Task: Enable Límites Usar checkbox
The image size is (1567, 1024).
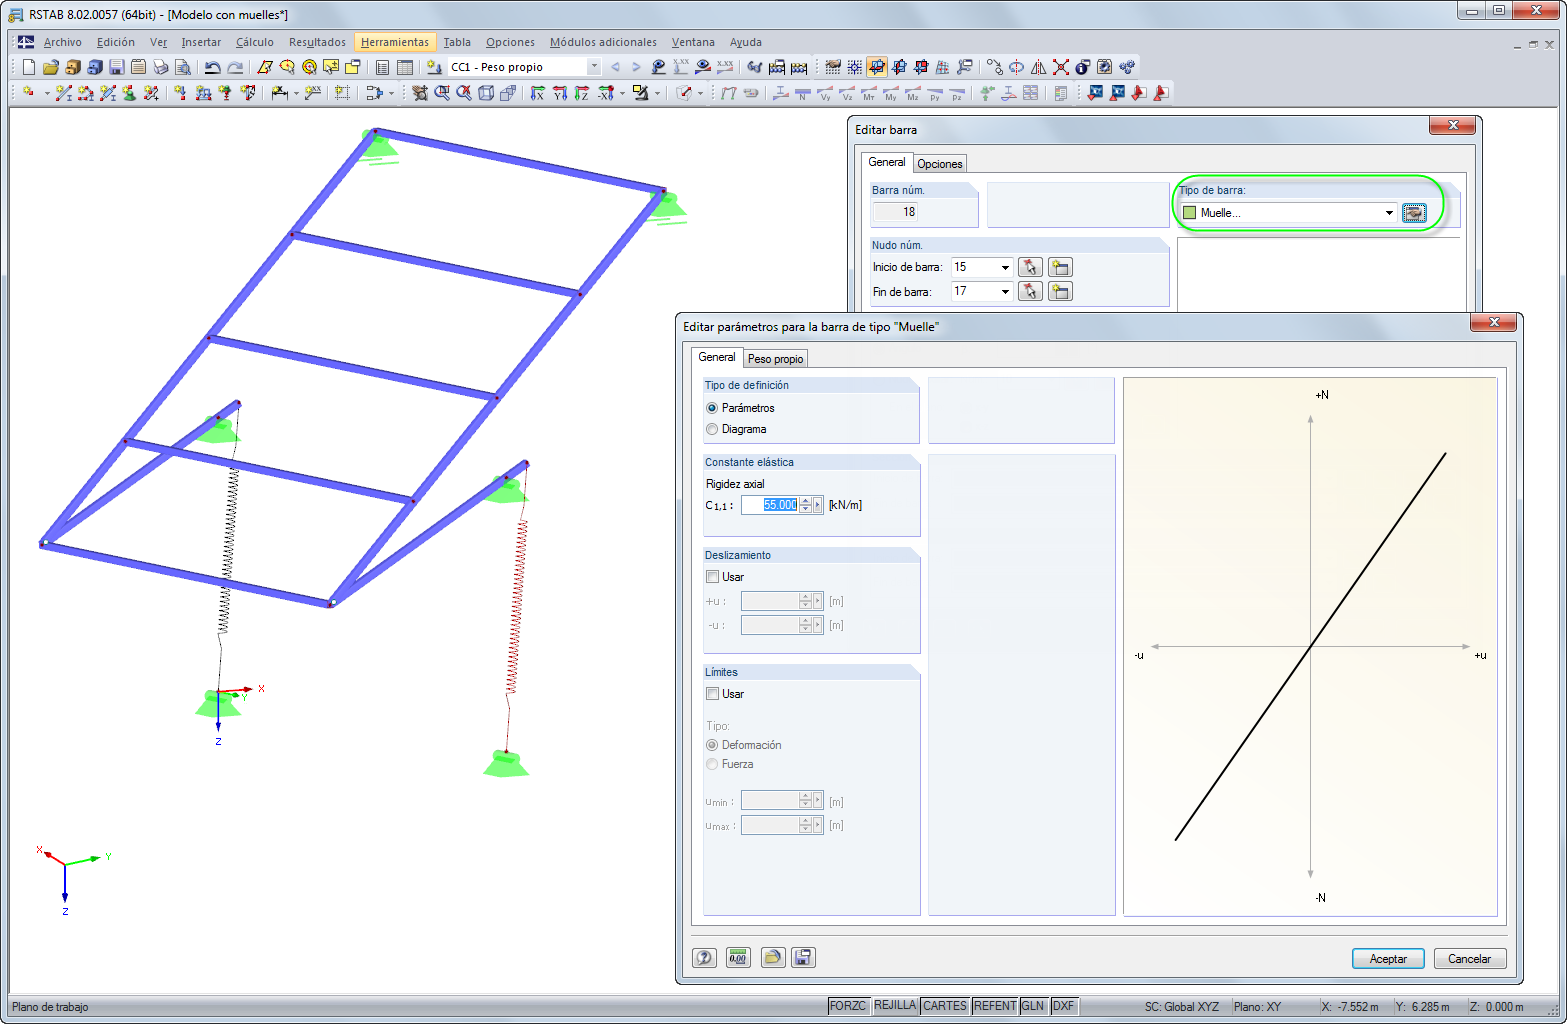Action: pyautogui.click(x=713, y=694)
